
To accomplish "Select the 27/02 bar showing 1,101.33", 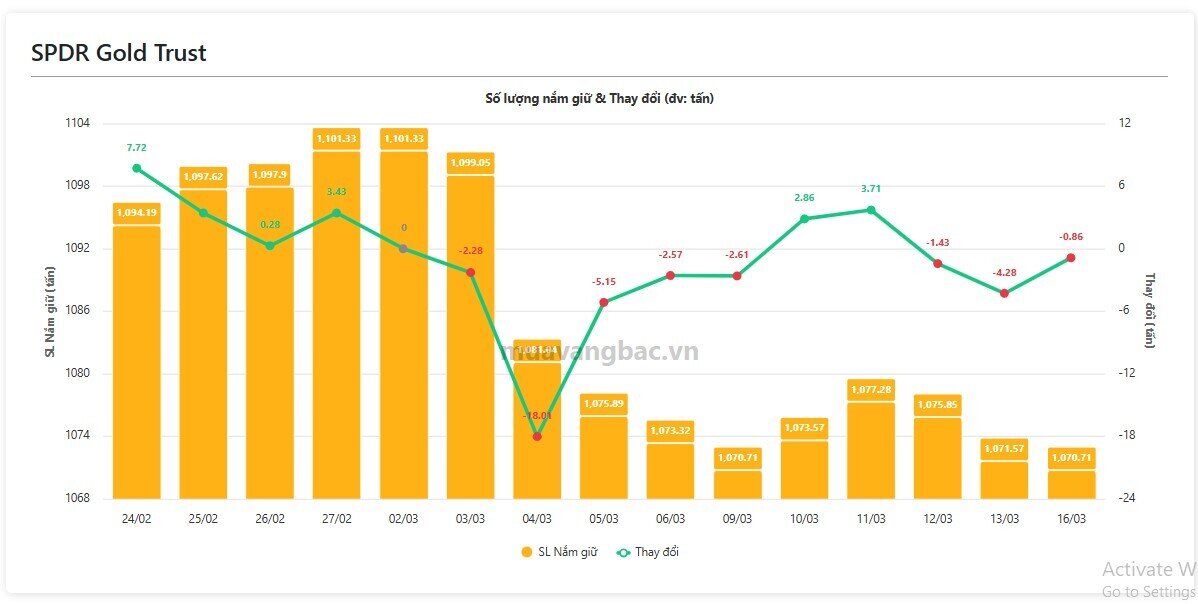I will pos(336,325).
